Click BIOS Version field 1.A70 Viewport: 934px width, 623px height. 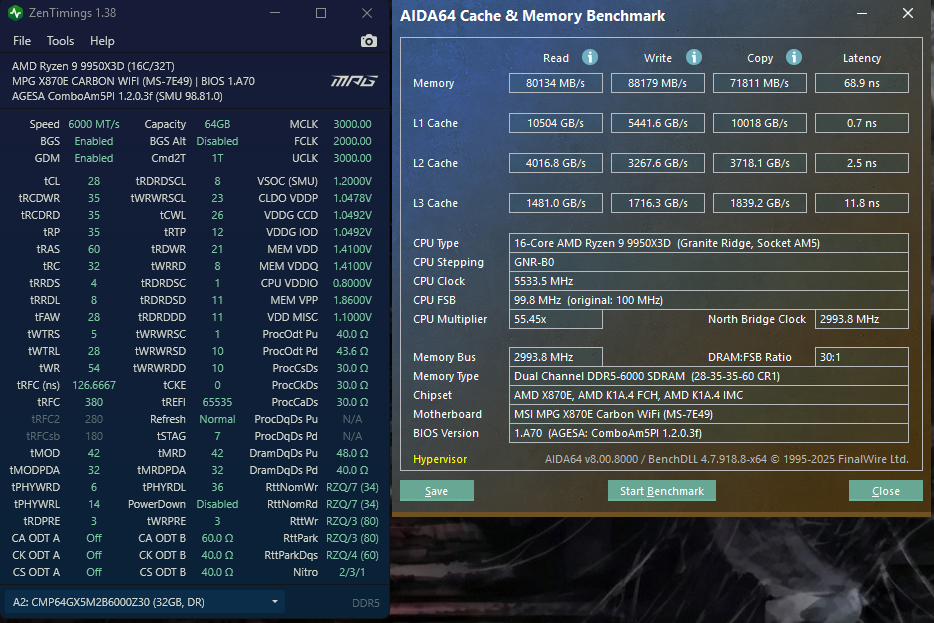[708, 434]
